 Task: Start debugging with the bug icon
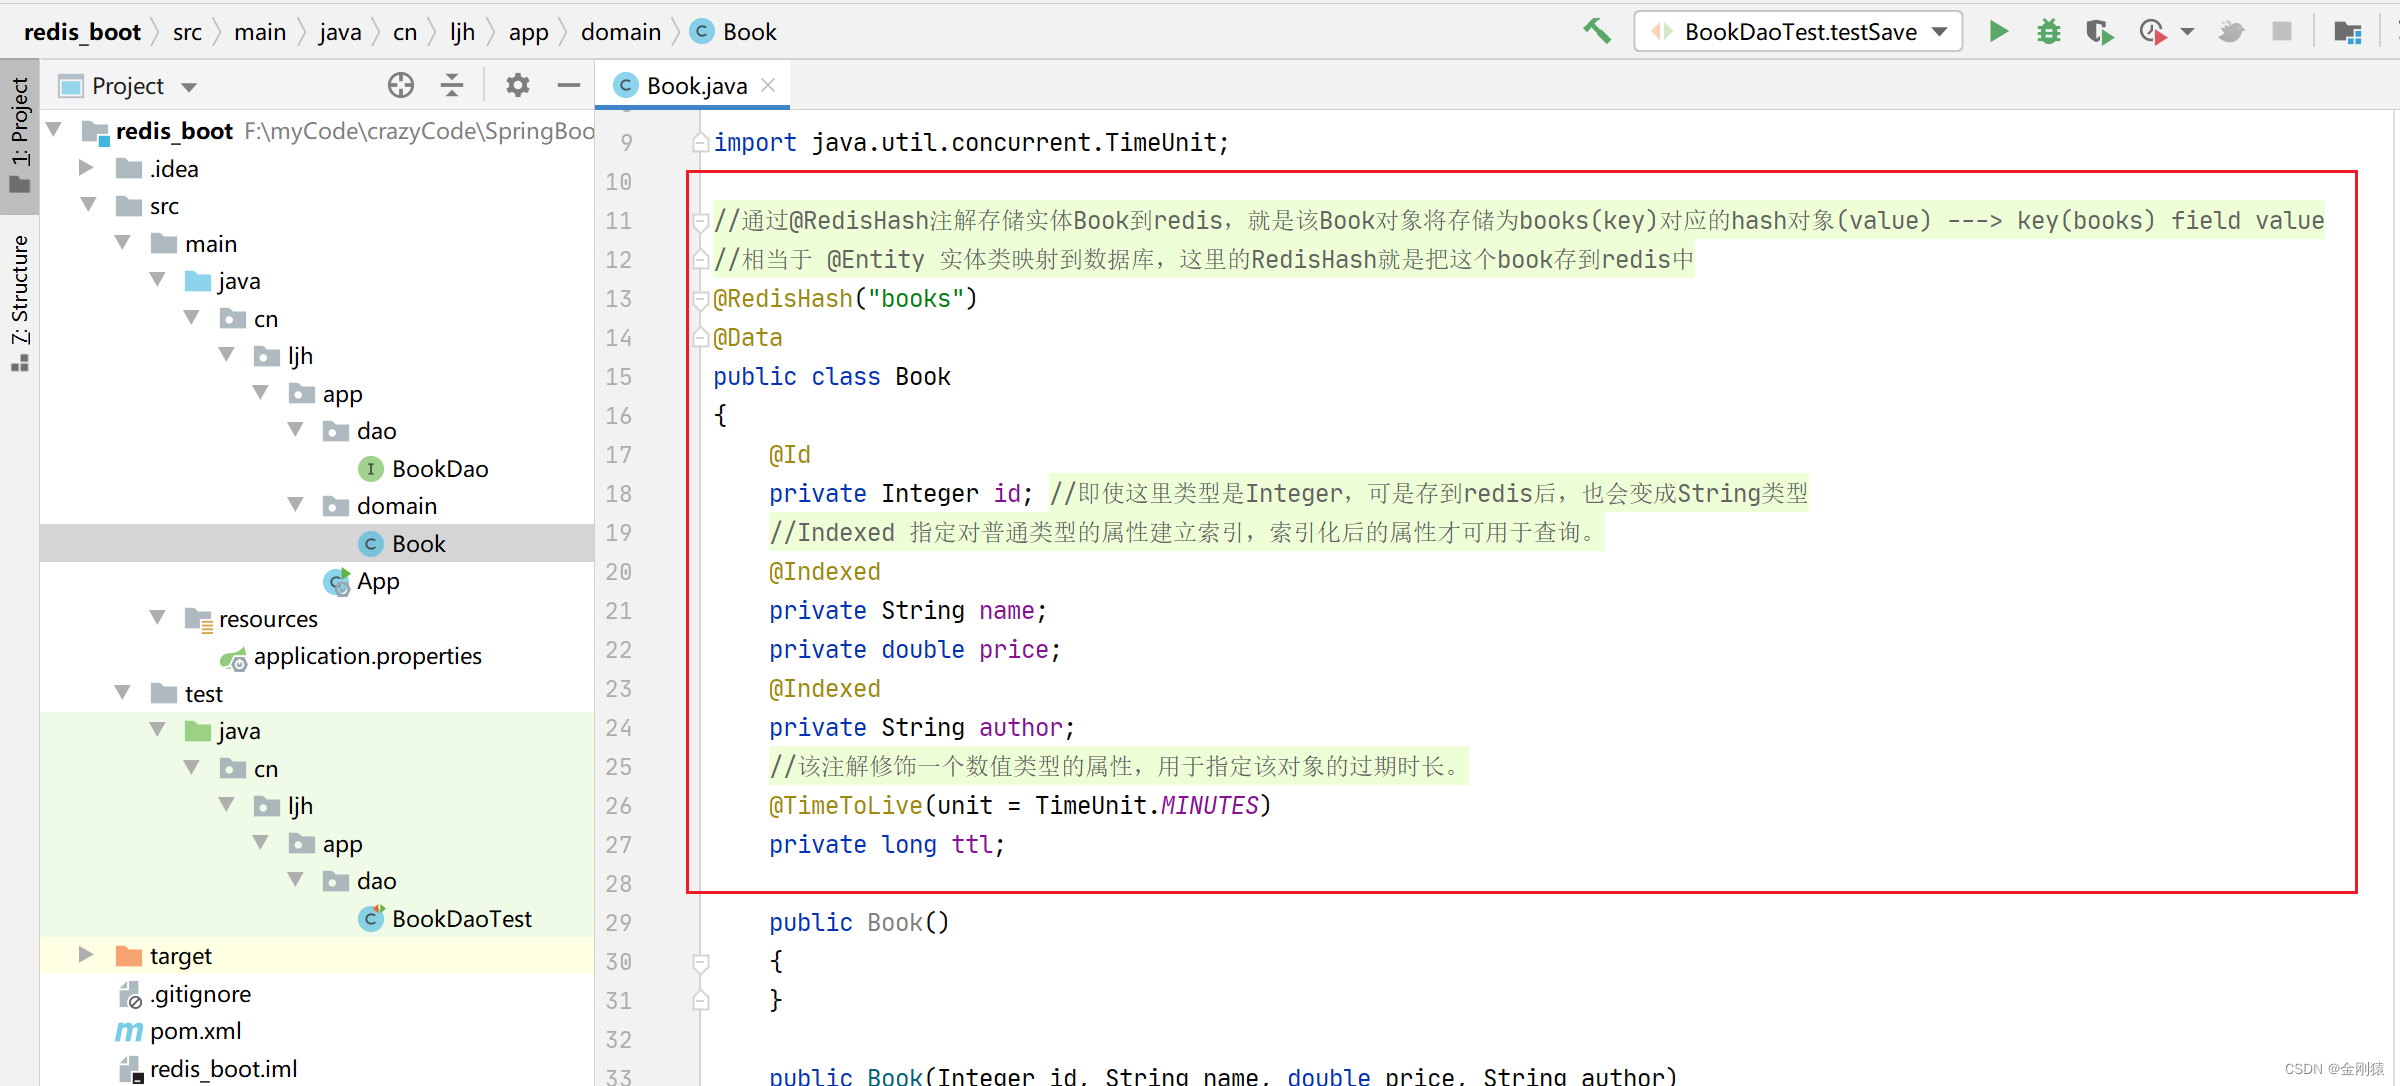point(2048,31)
